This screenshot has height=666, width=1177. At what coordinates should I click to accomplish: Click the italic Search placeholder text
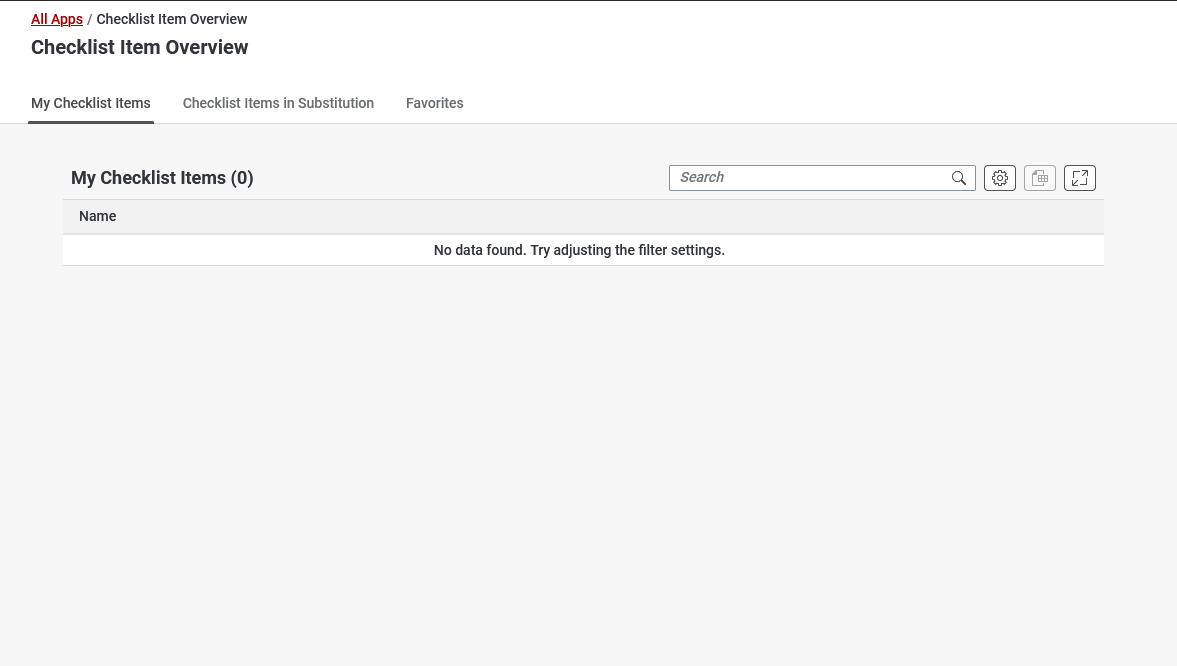coord(702,177)
